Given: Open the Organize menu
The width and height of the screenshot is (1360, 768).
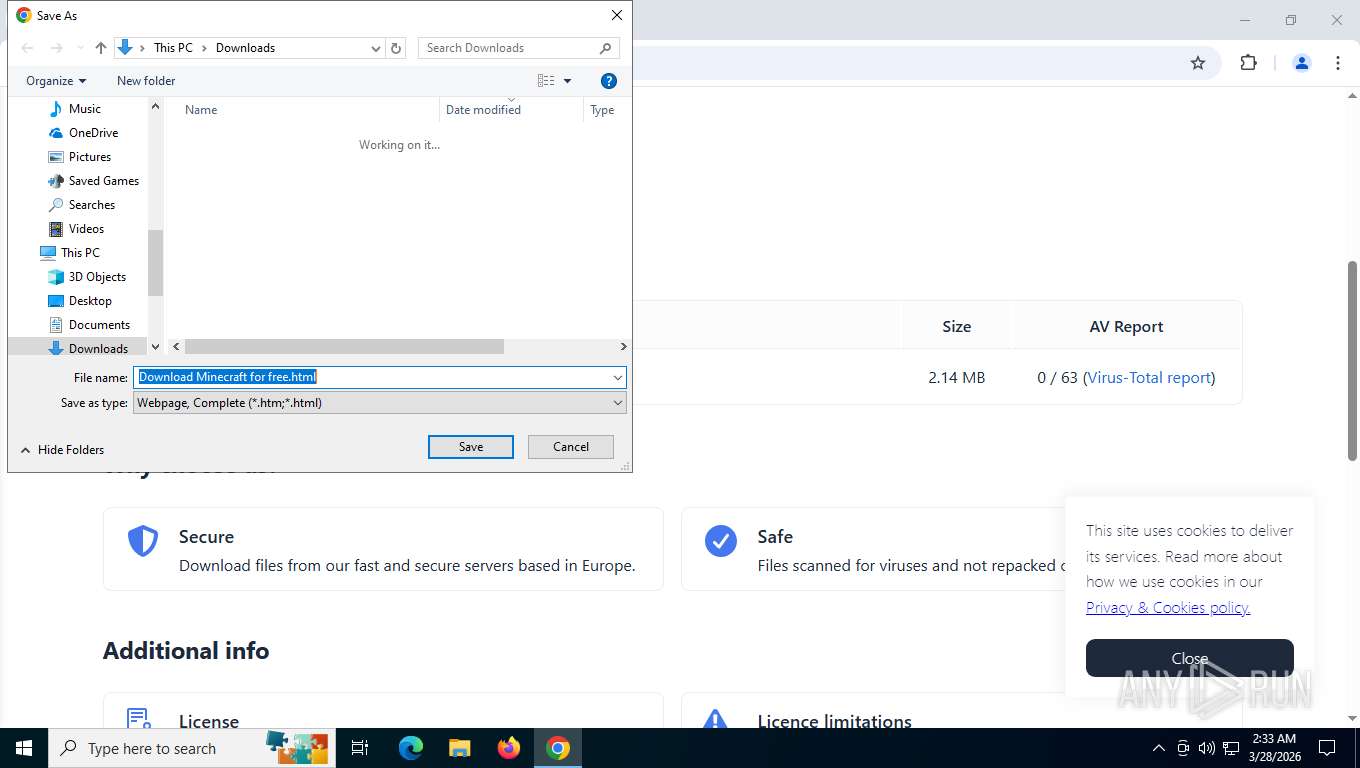Looking at the screenshot, I should (56, 81).
